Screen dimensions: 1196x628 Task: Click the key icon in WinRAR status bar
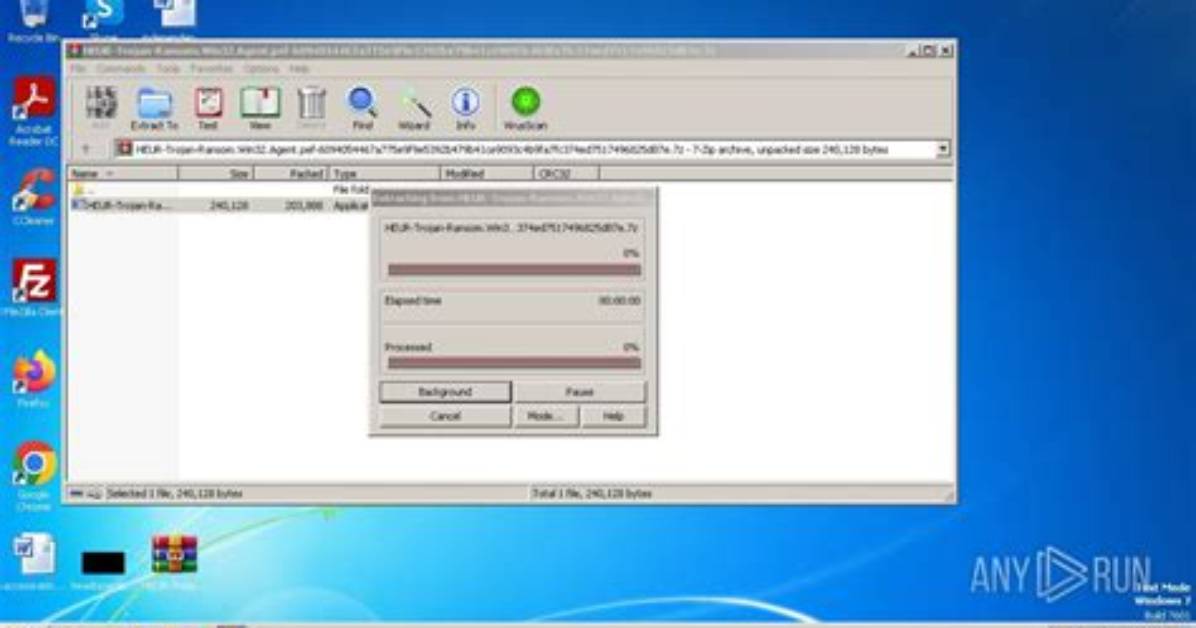point(94,494)
